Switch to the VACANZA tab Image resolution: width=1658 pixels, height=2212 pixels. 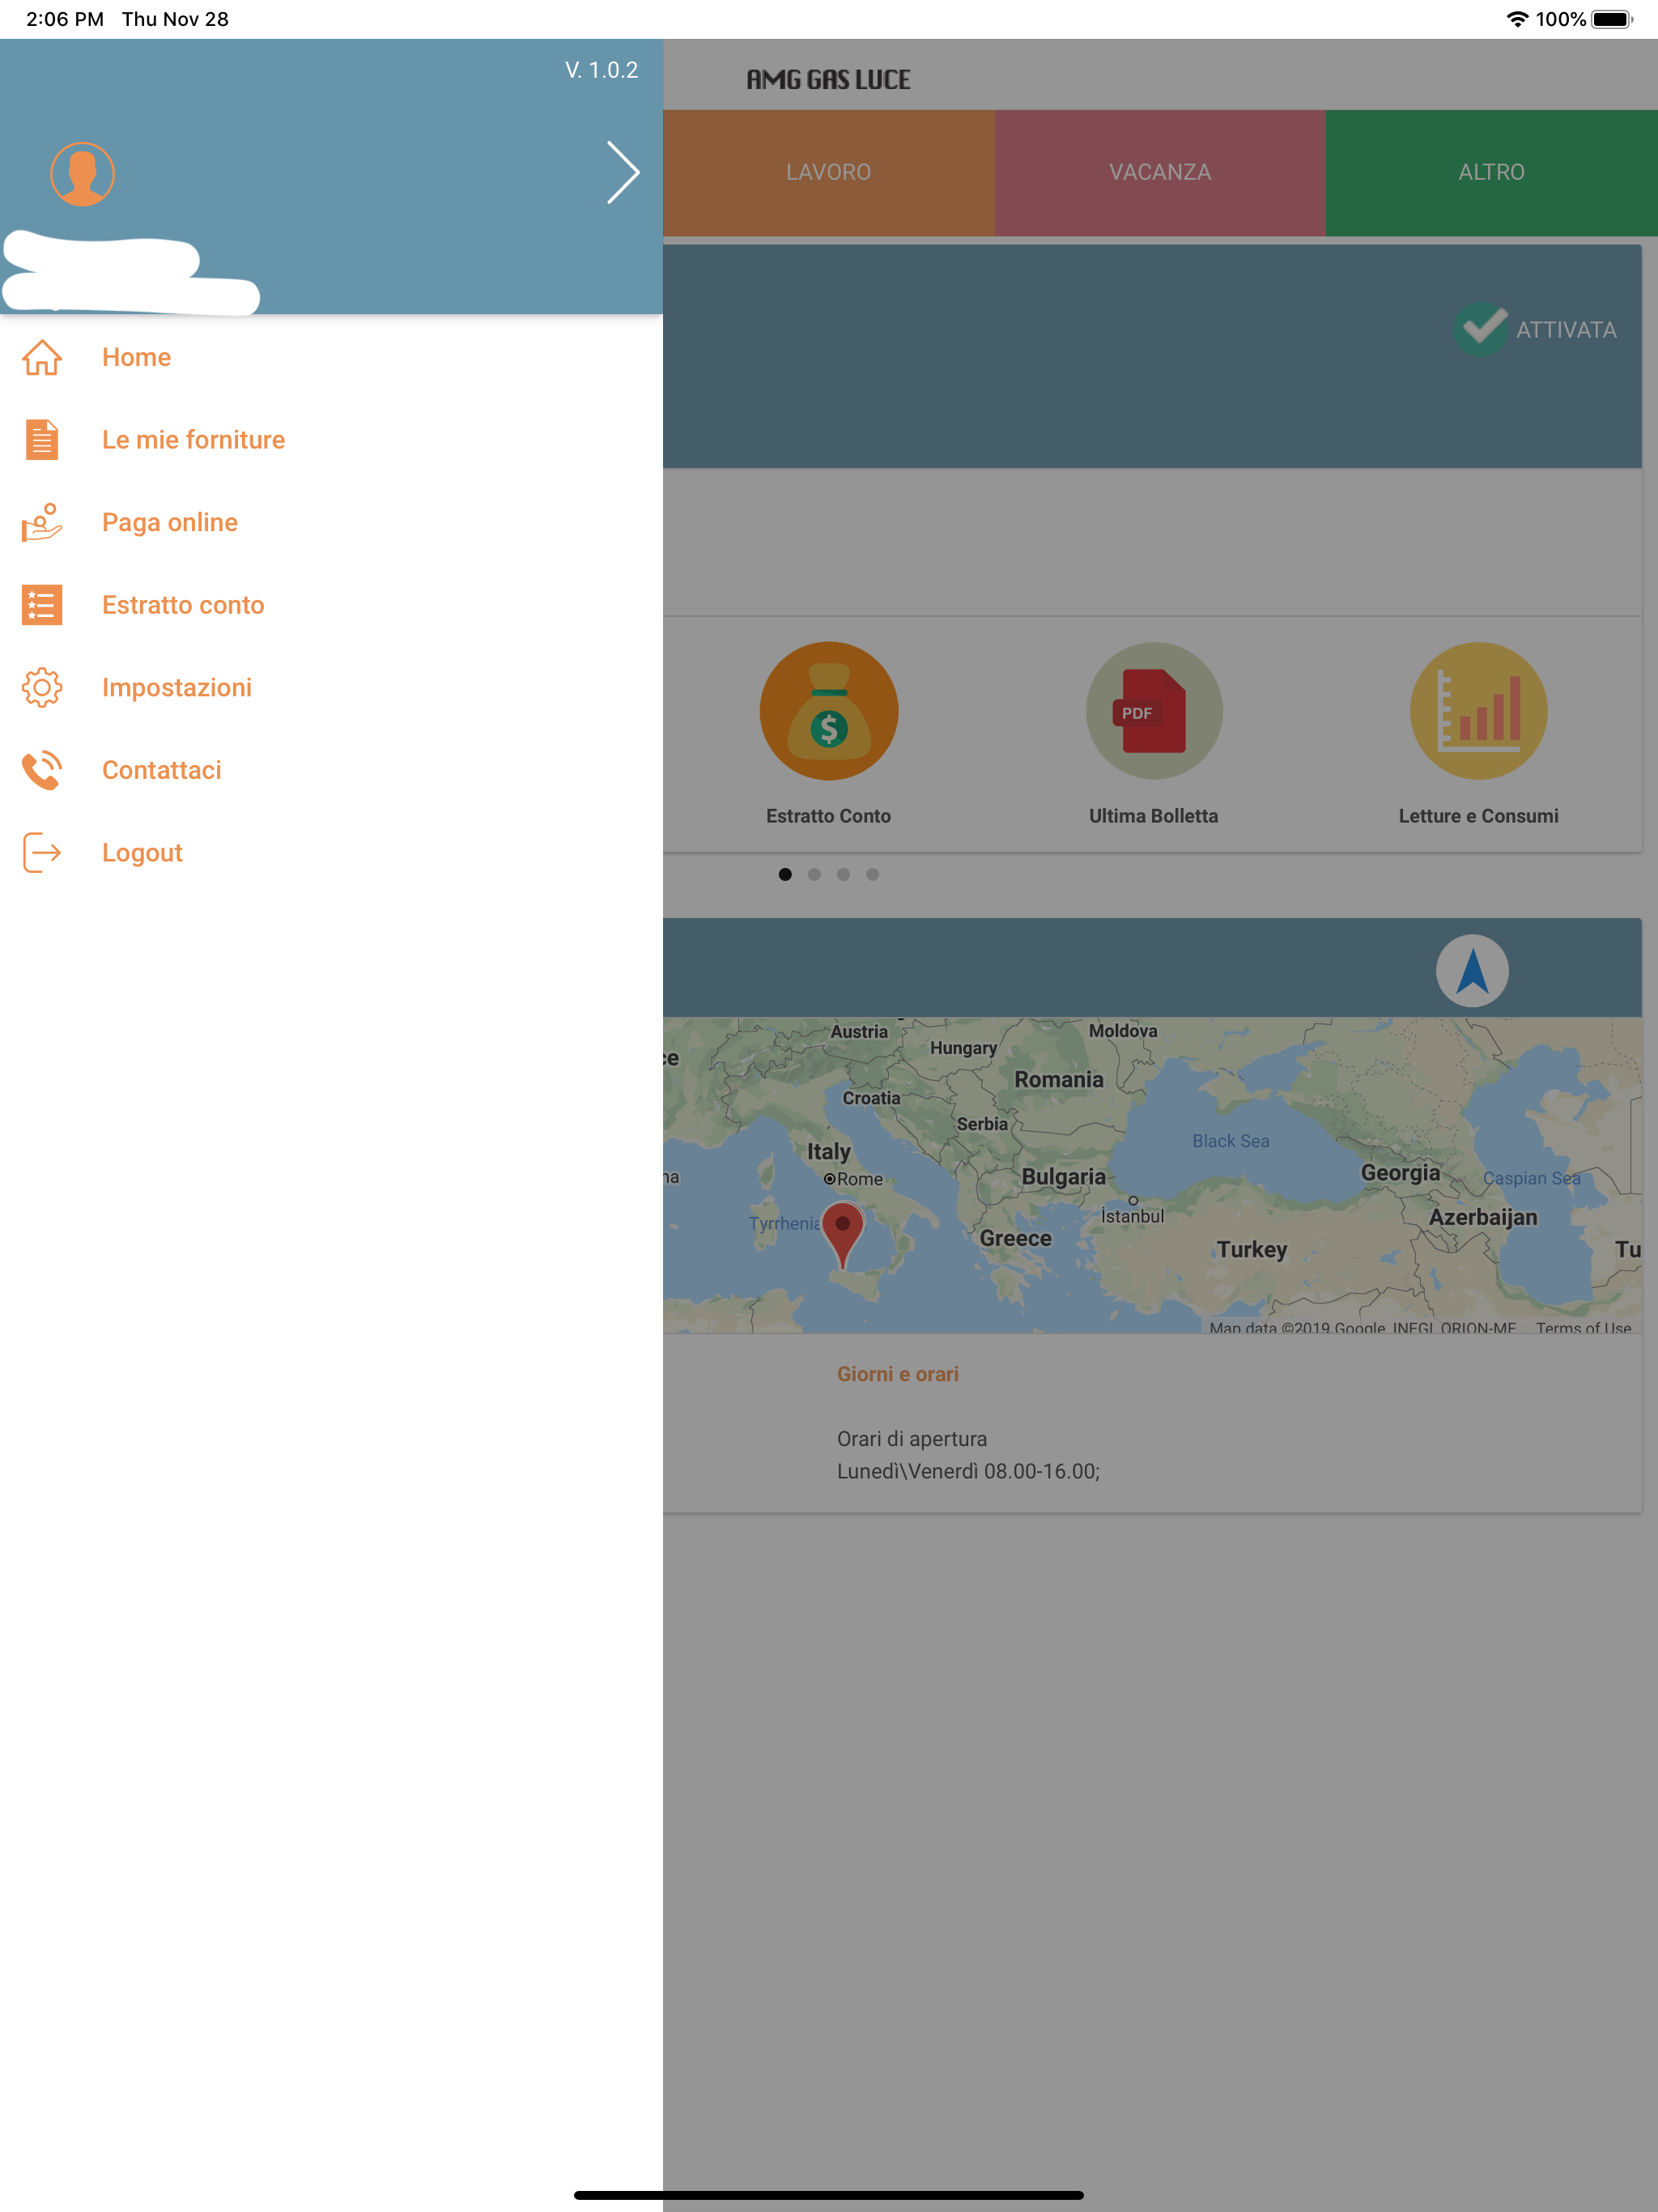[1160, 173]
